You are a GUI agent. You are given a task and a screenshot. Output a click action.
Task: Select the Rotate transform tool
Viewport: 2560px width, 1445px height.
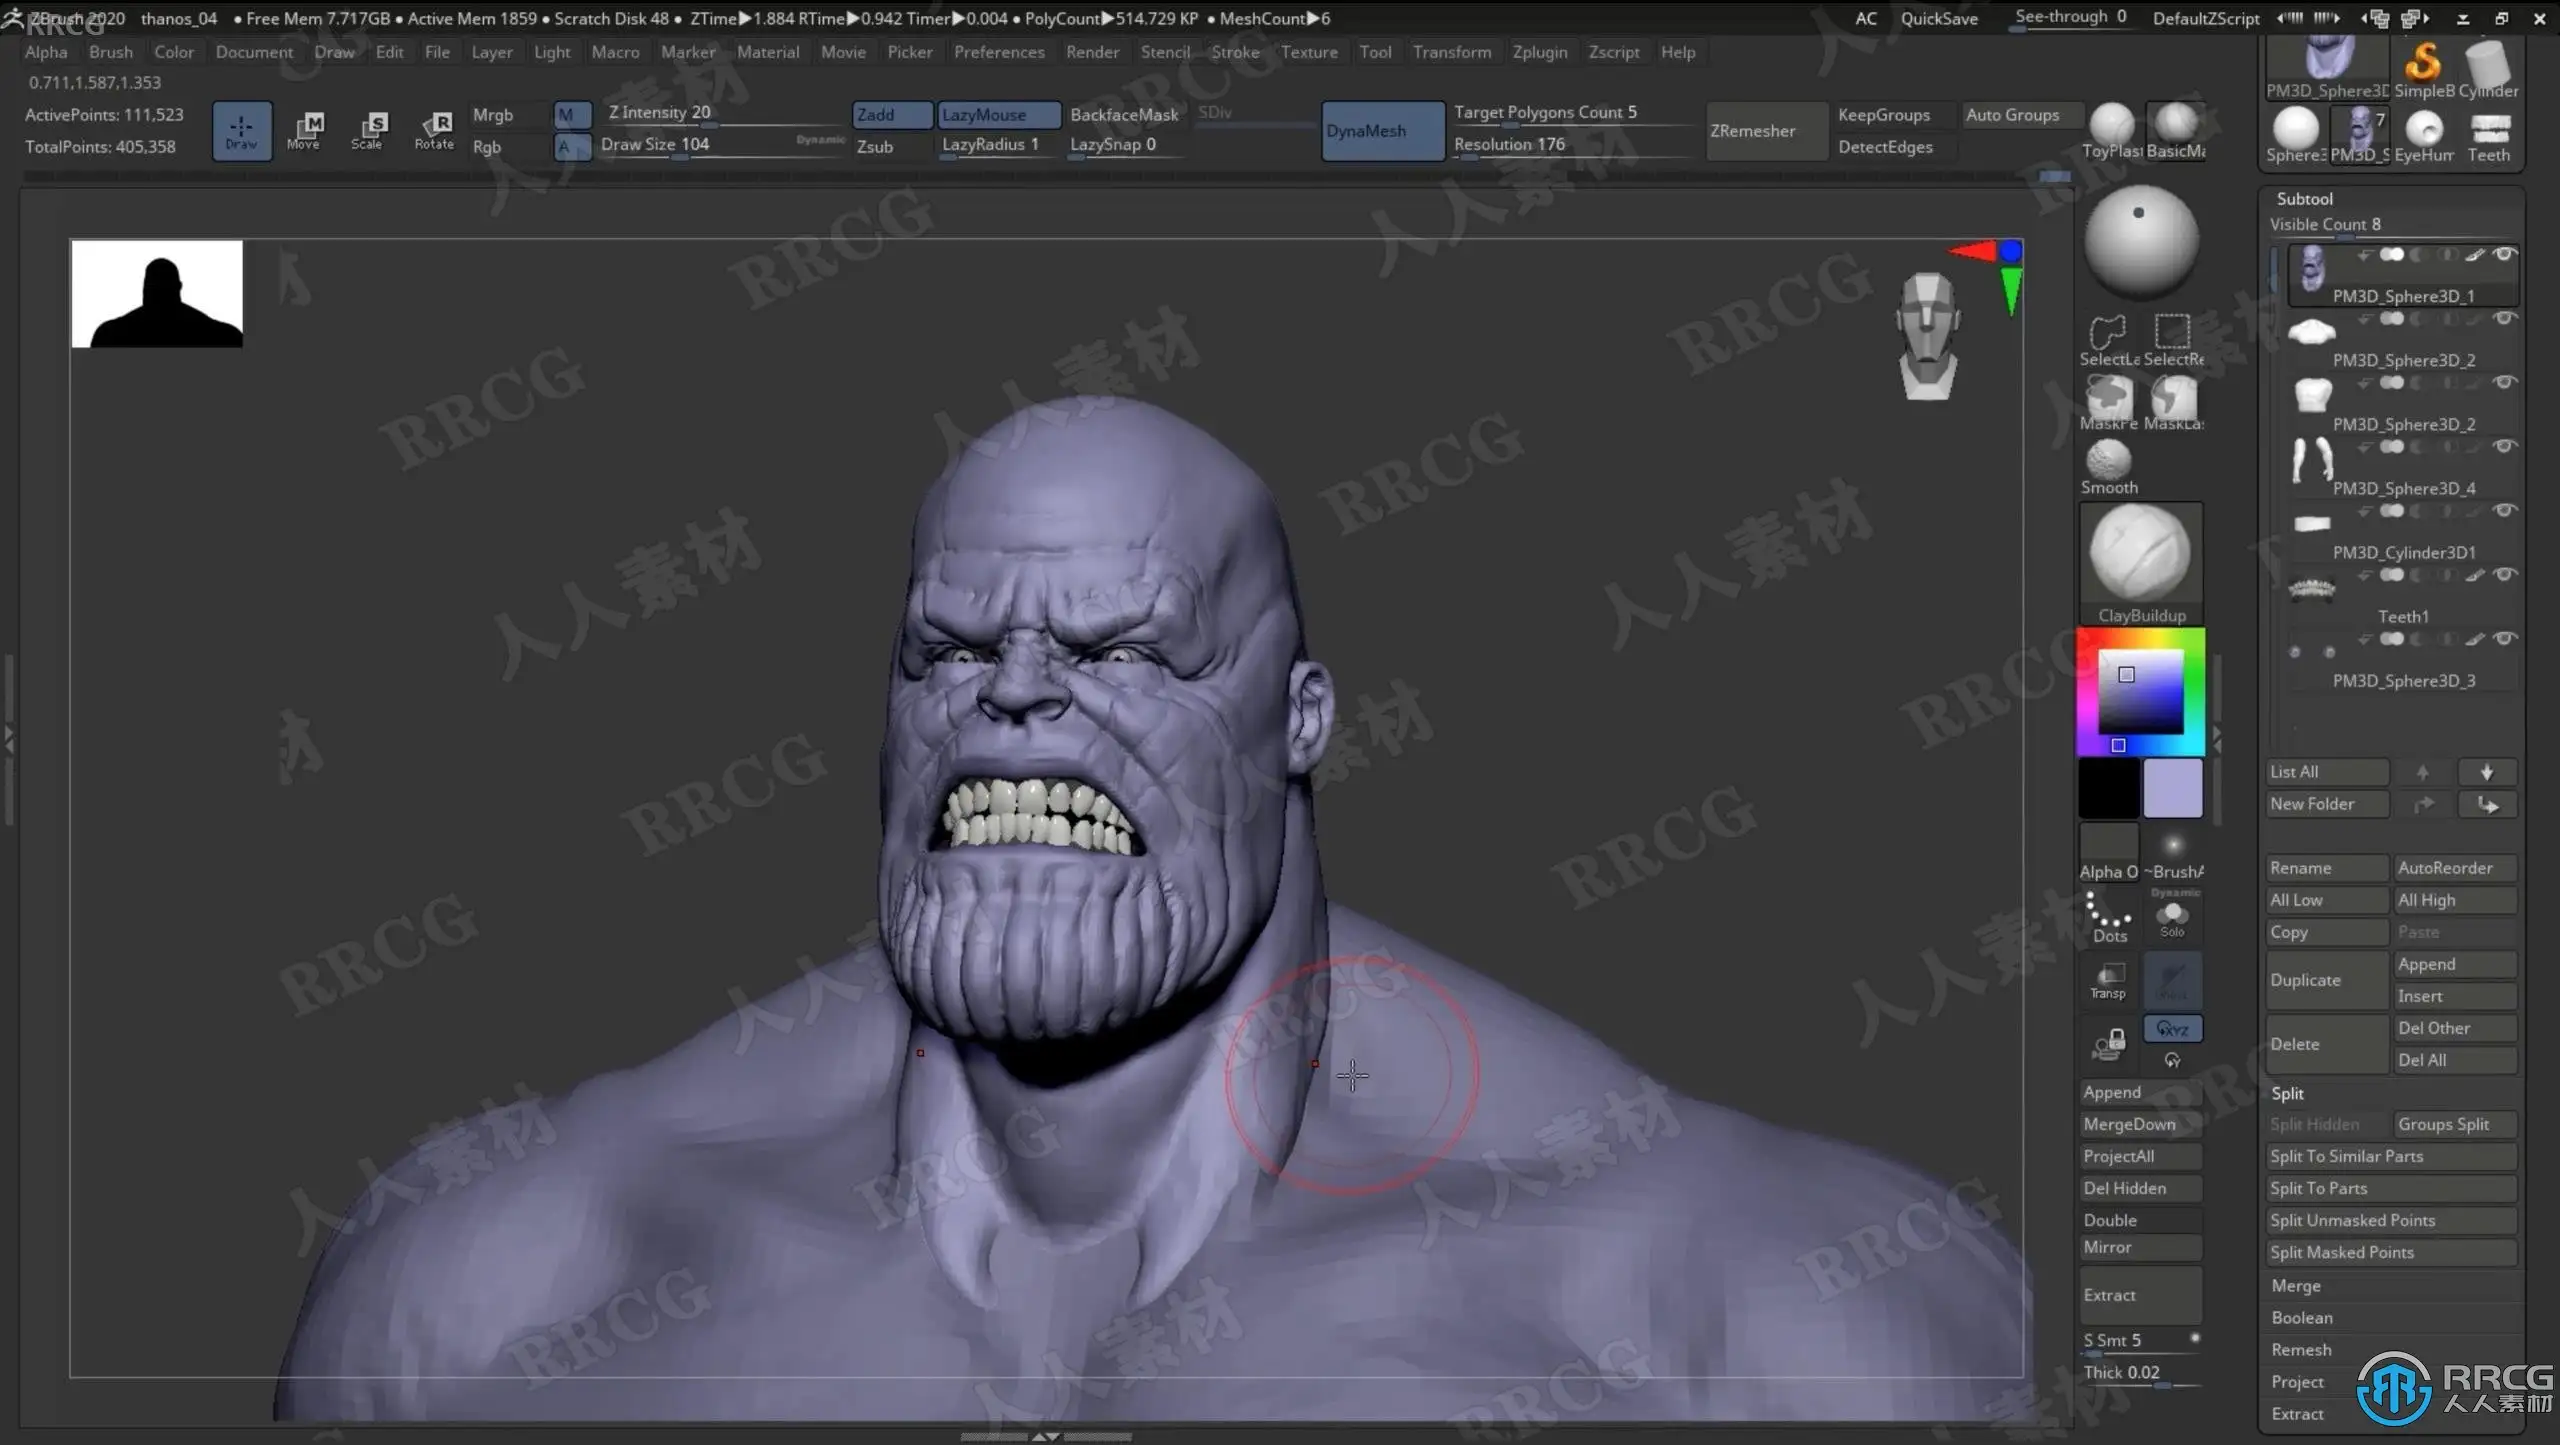click(435, 130)
